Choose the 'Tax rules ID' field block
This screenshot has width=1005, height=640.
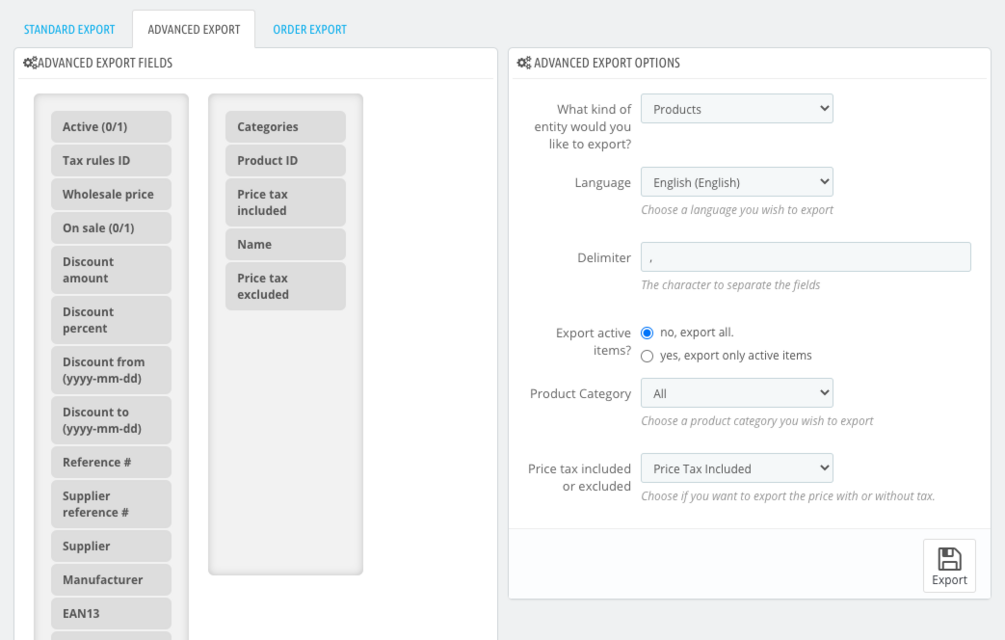coord(111,160)
